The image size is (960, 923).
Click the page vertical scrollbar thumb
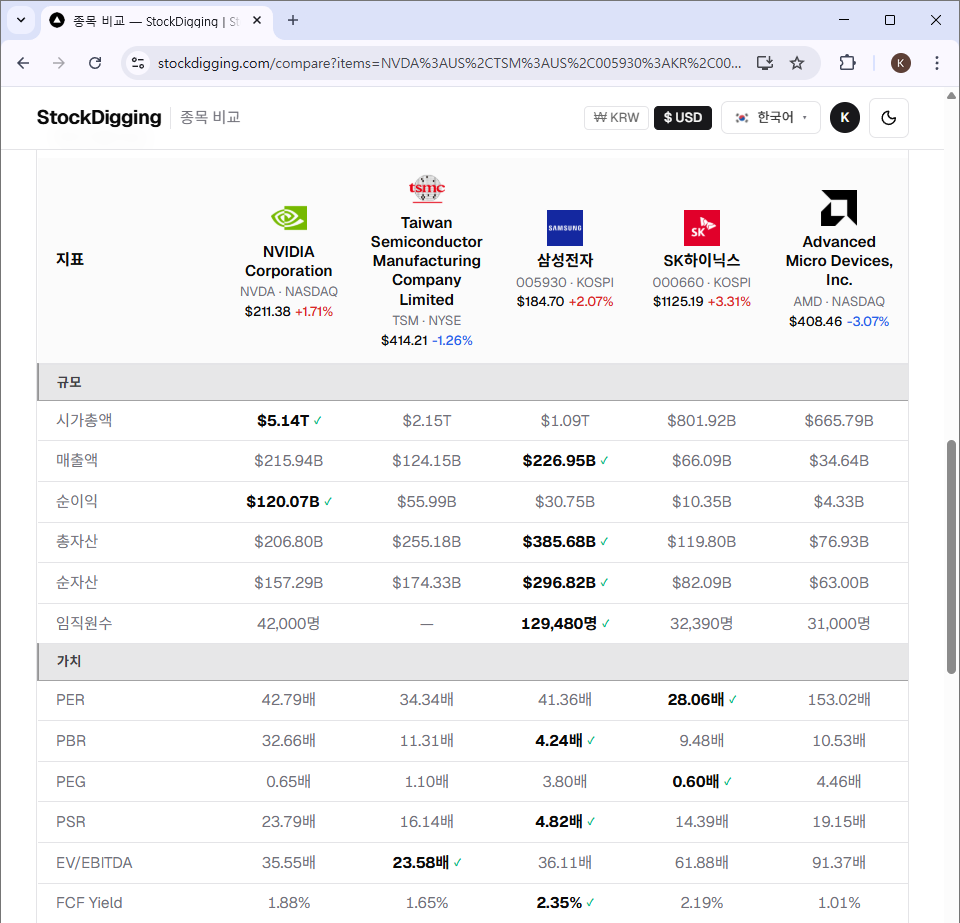951,556
